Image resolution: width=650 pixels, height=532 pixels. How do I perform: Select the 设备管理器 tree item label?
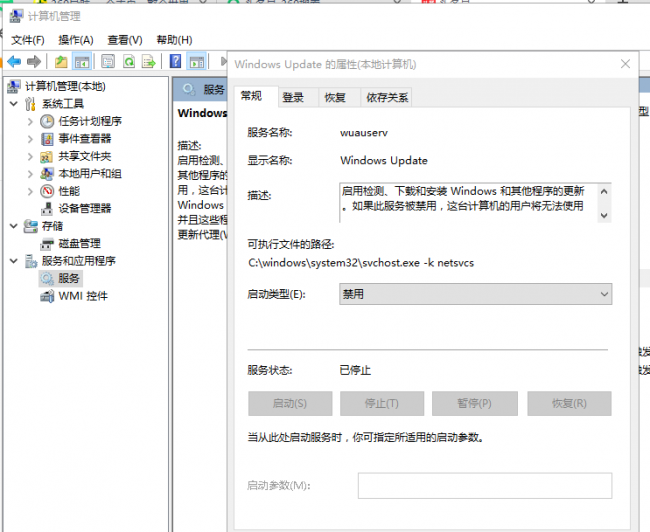pos(85,209)
